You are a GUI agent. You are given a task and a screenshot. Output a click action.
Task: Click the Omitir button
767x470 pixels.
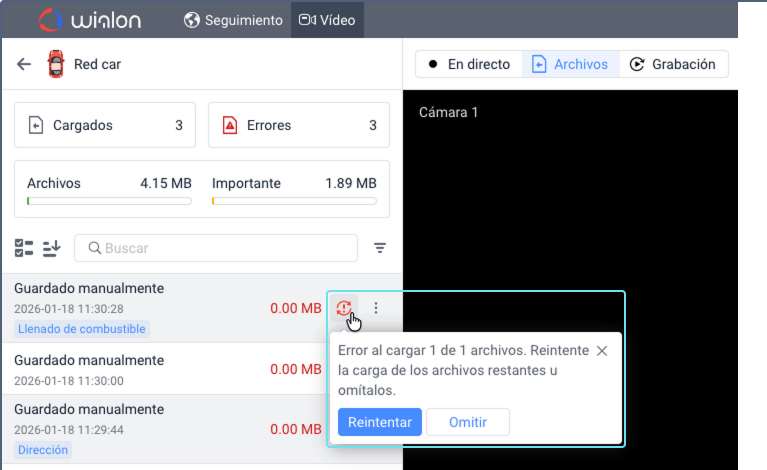click(468, 422)
